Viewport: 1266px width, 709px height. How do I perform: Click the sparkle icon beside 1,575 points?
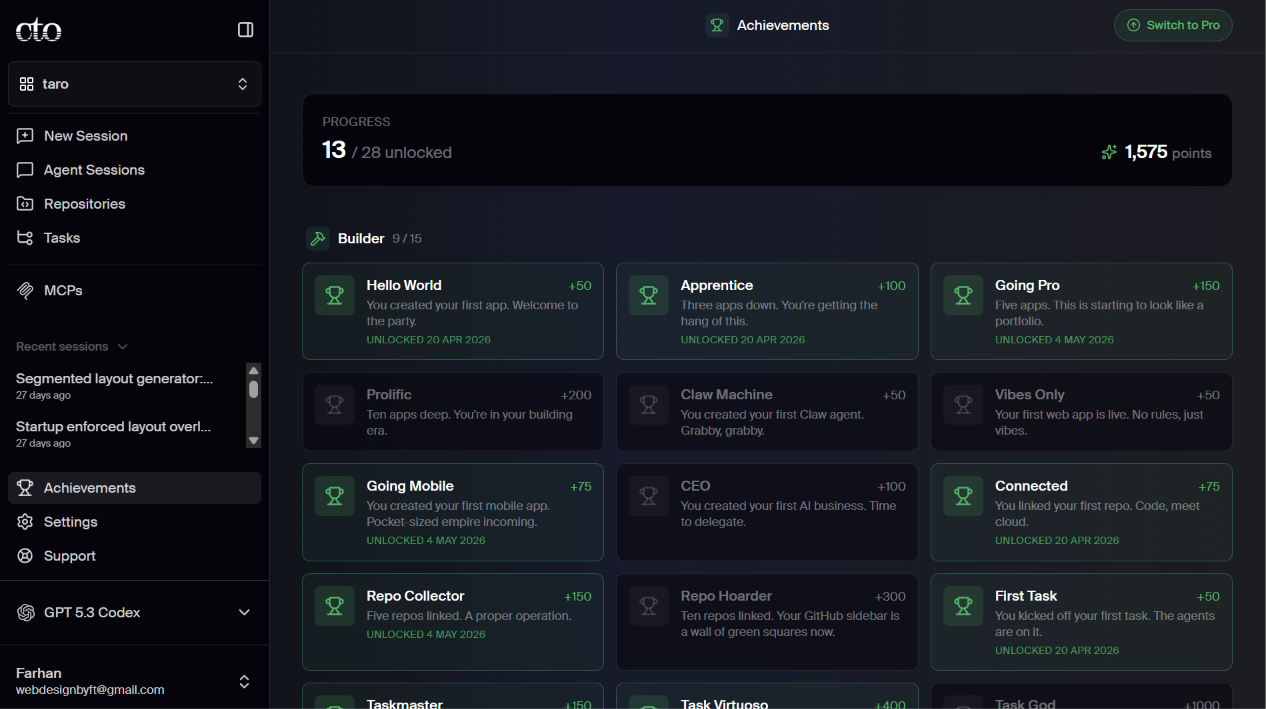click(1109, 152)
